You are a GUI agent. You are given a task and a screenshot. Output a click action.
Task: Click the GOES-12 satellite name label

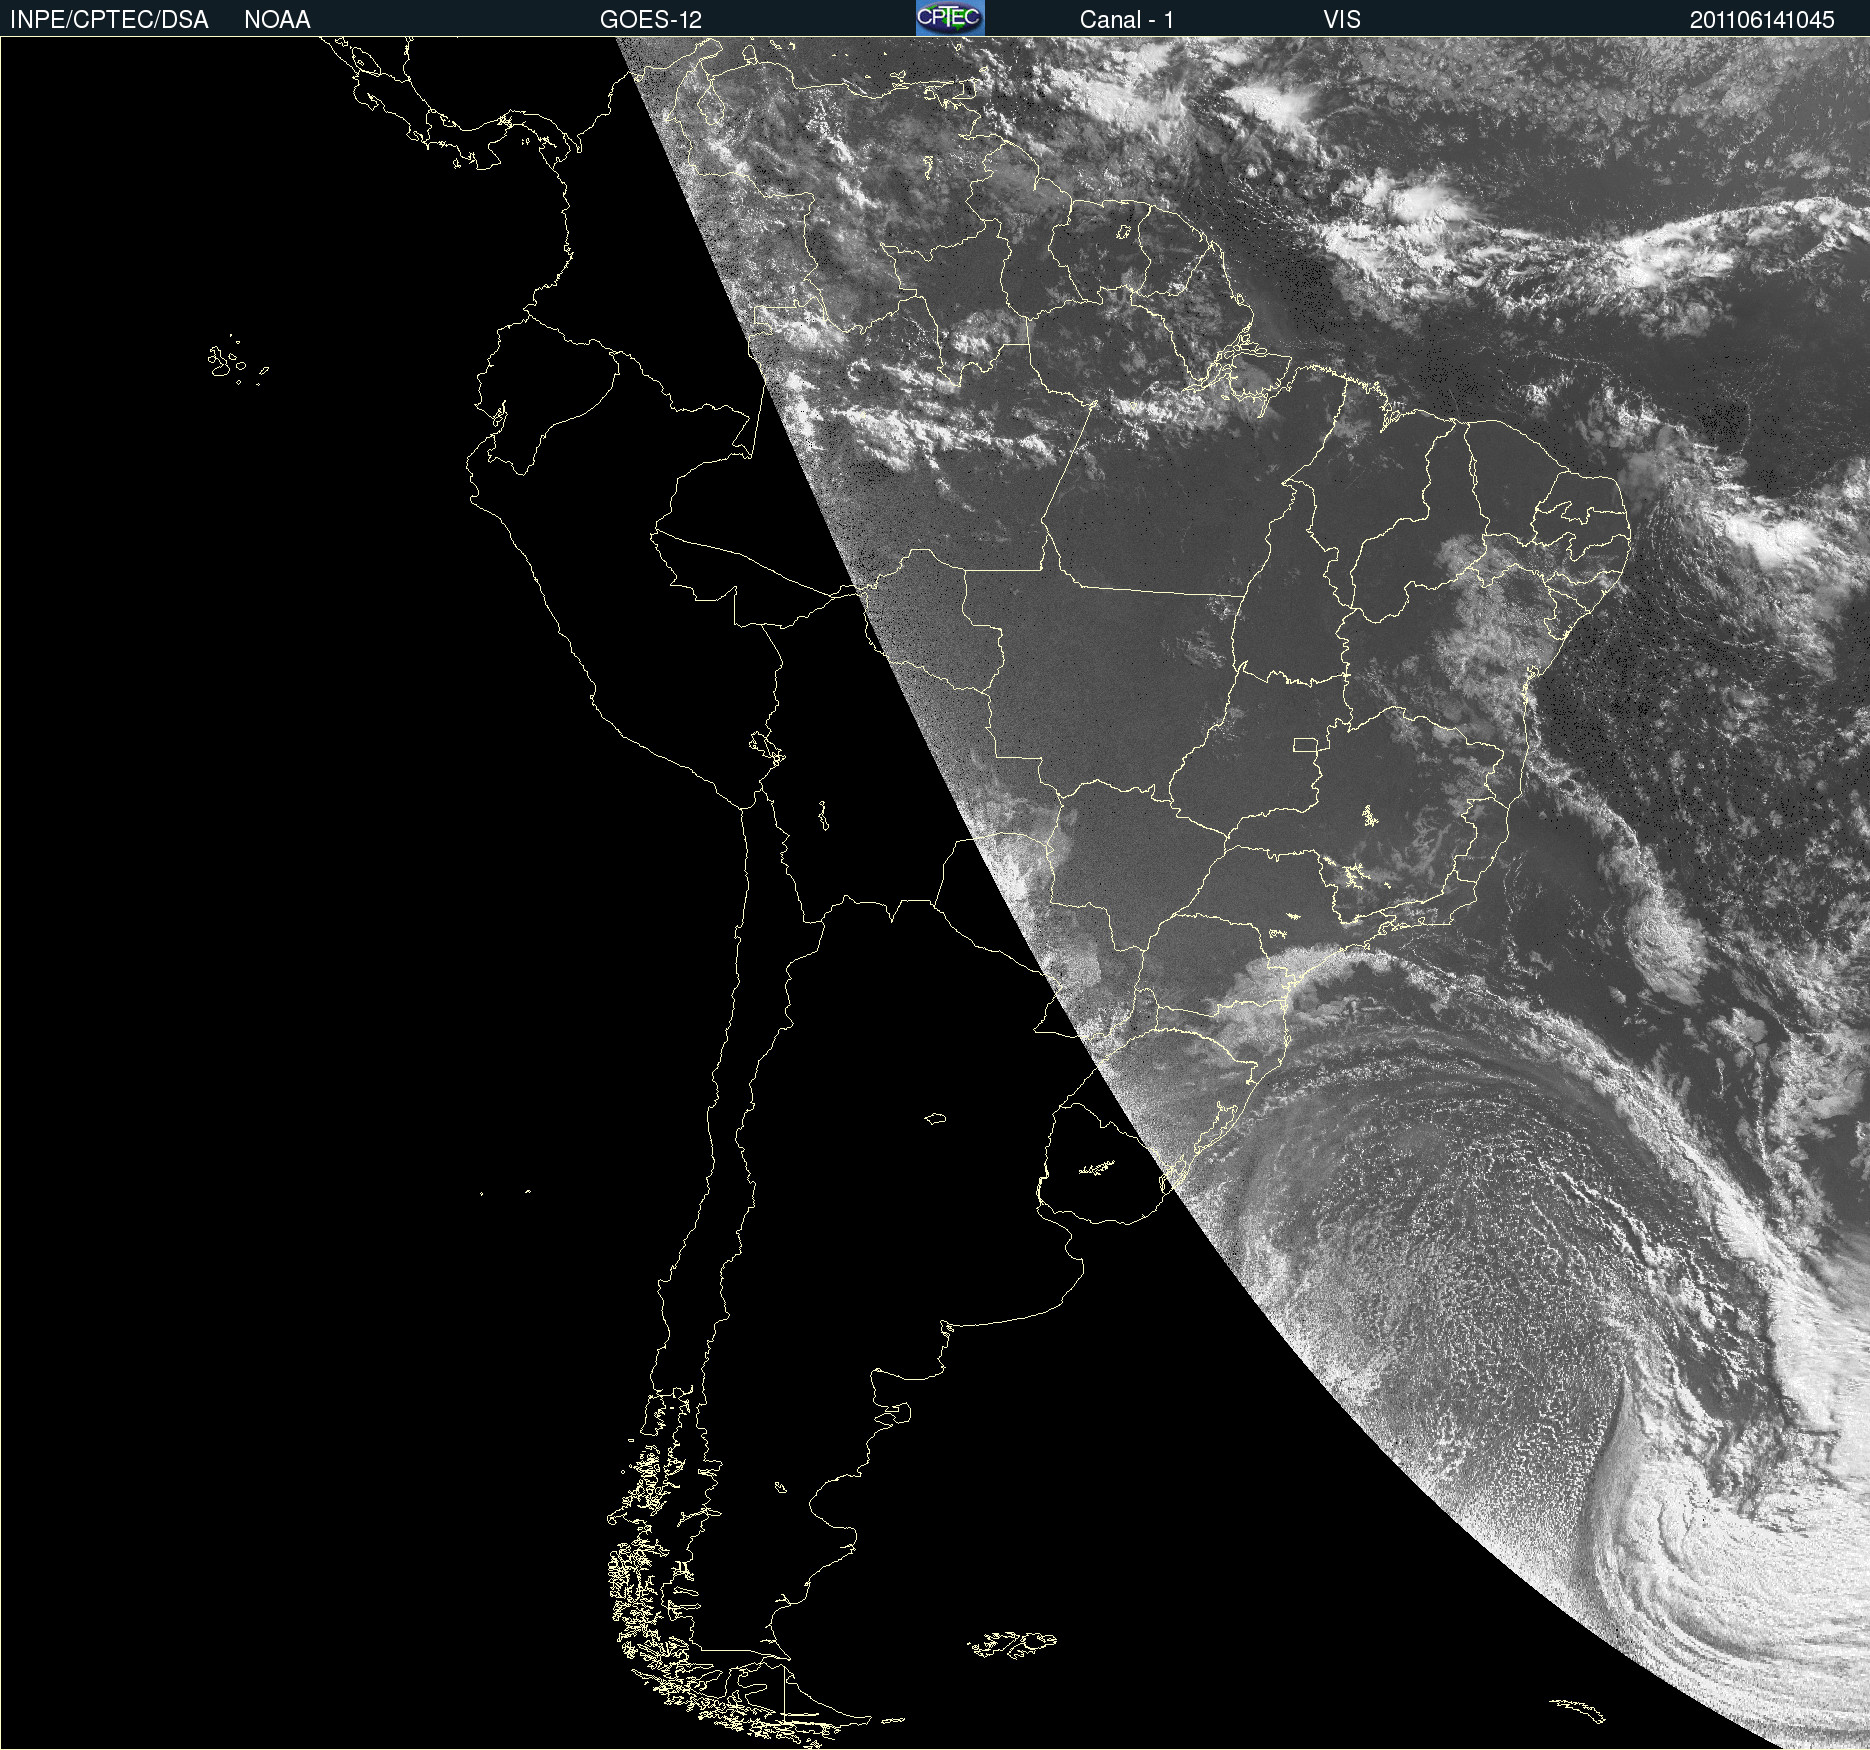click(651, 19)
